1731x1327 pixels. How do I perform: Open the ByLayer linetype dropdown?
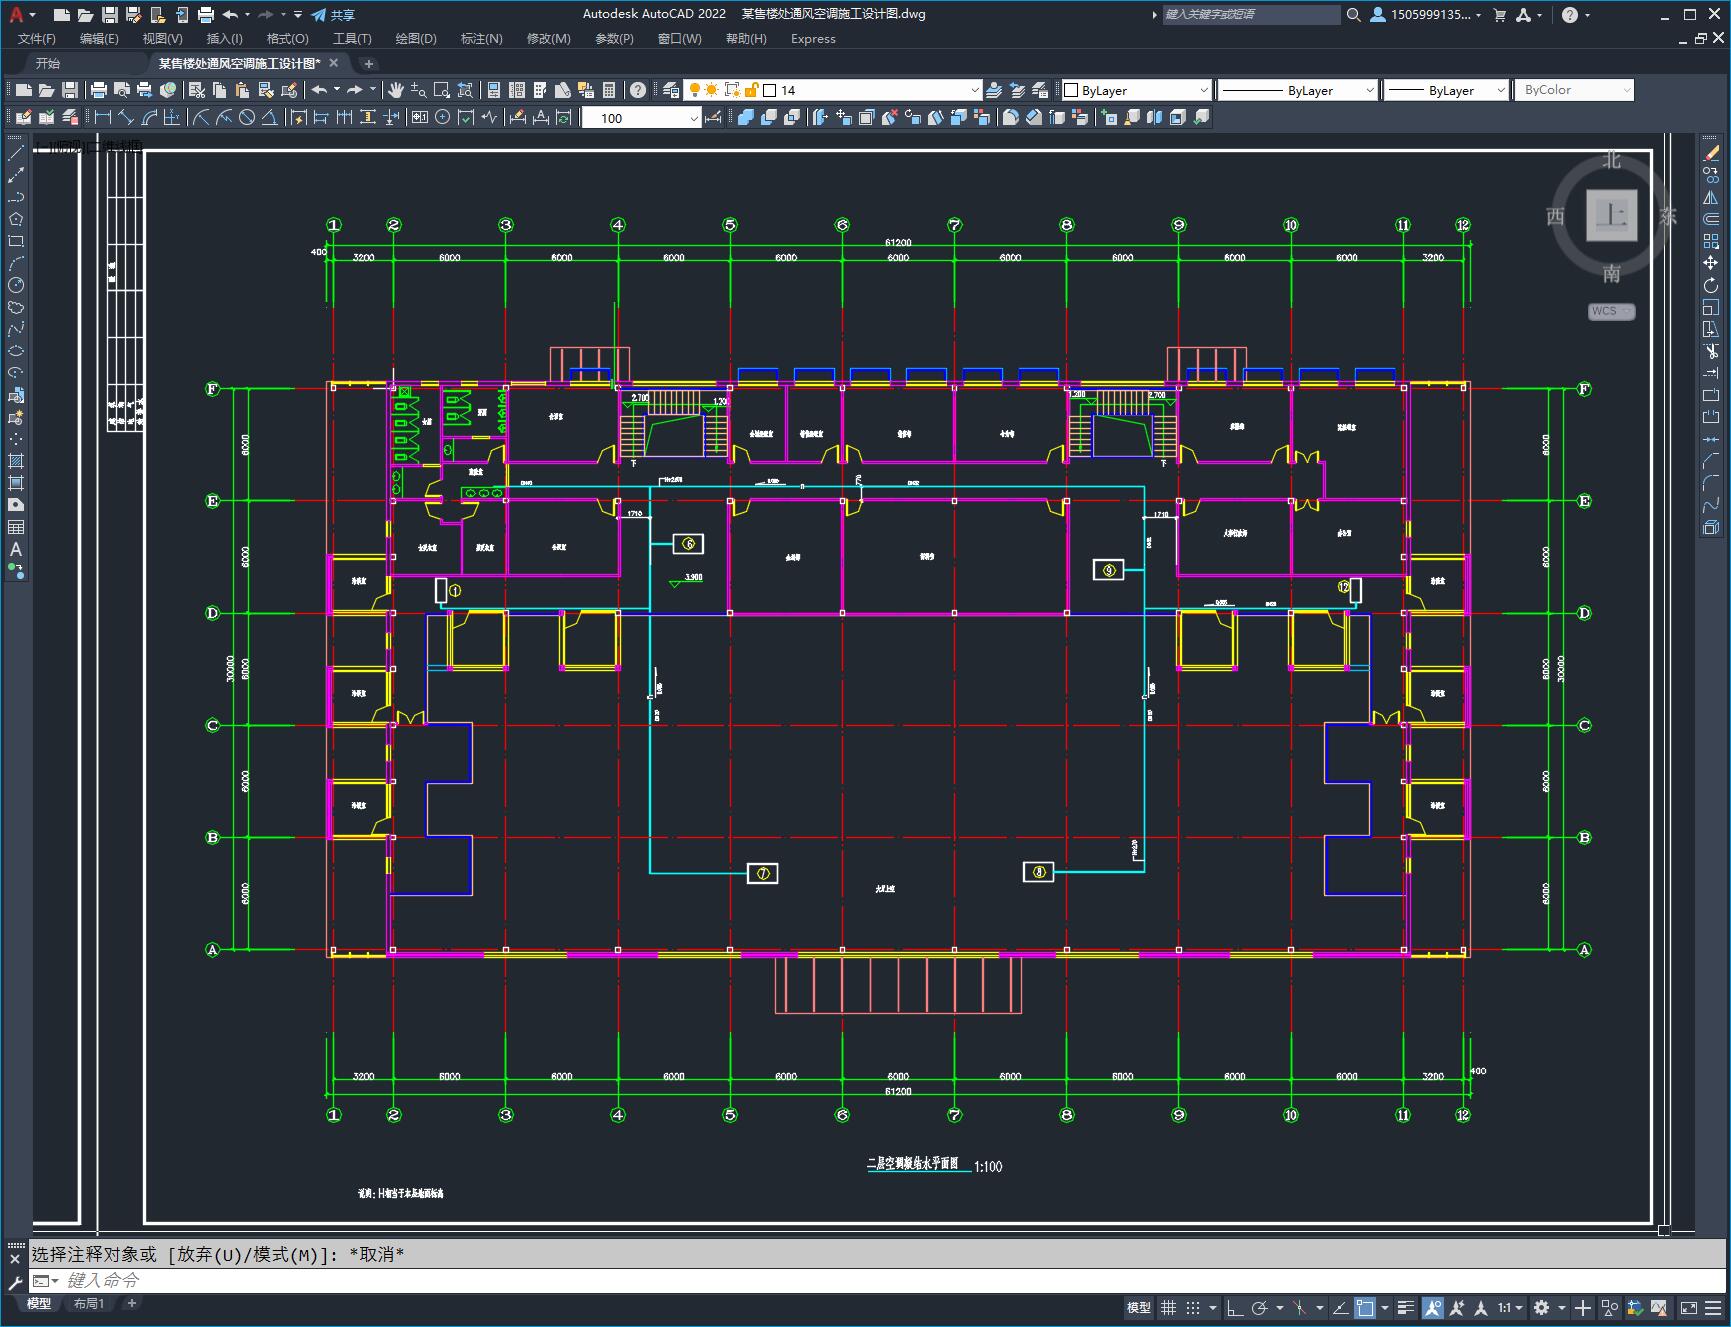coord(1298,90)
